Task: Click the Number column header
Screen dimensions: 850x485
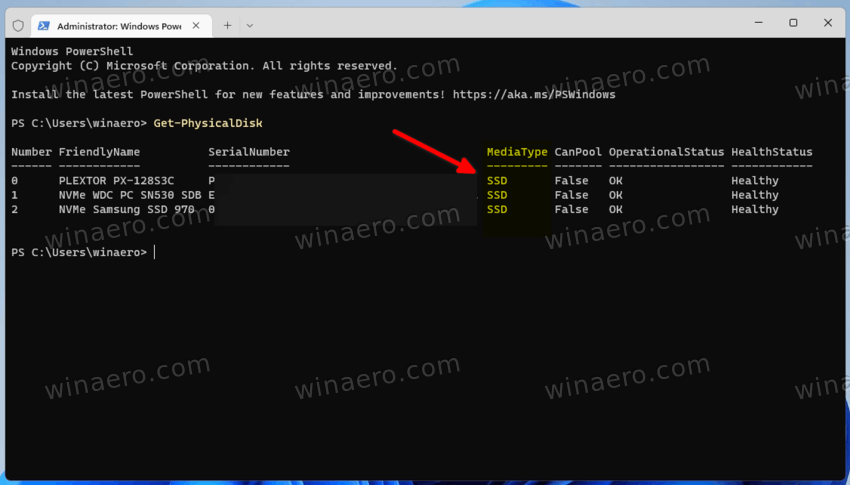Action: [x=31, y=152]
